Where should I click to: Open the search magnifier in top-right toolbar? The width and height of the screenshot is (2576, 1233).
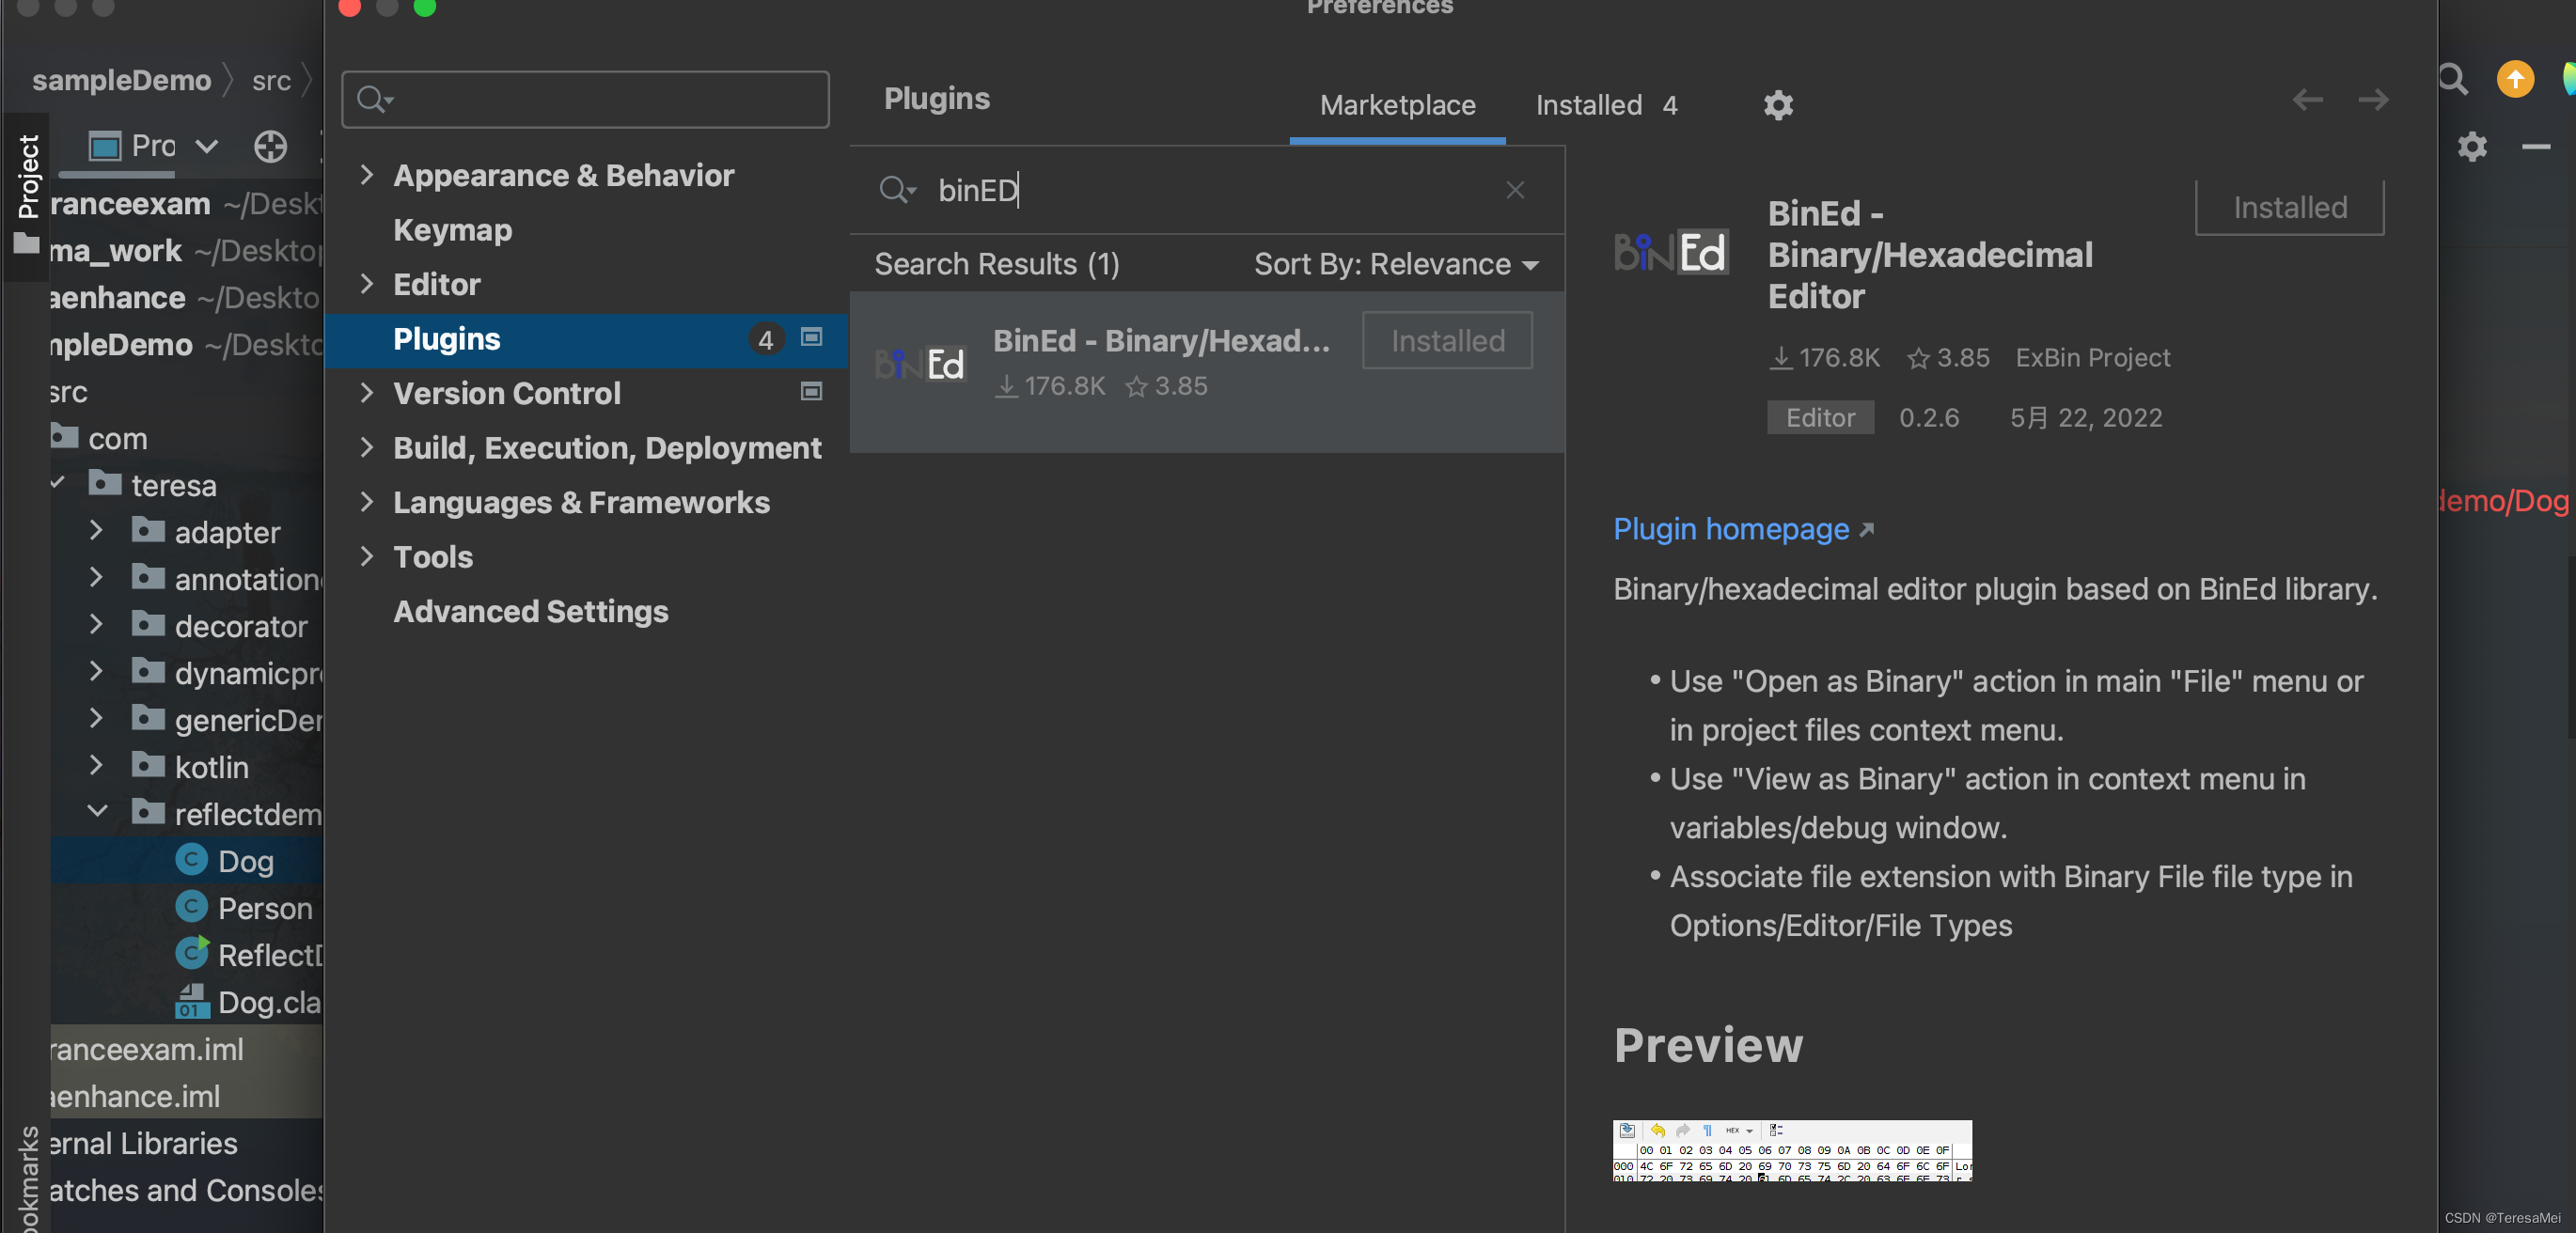click(x=2453, y=79)
